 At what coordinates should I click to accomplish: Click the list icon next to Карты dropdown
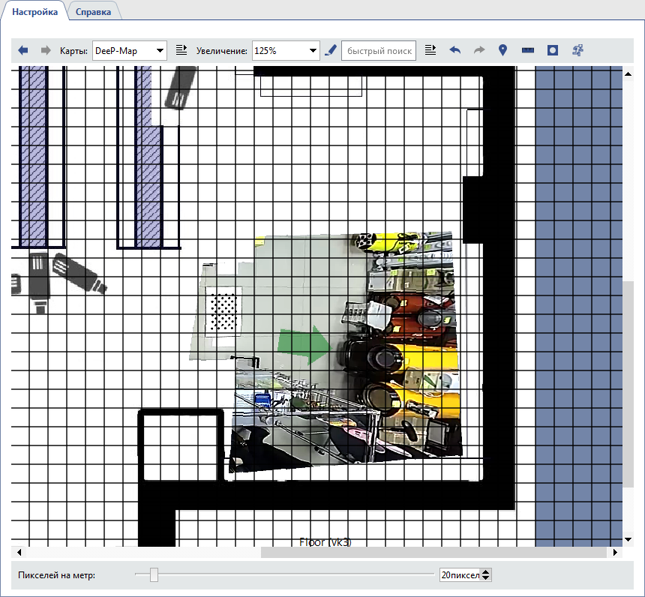point(181,50)
